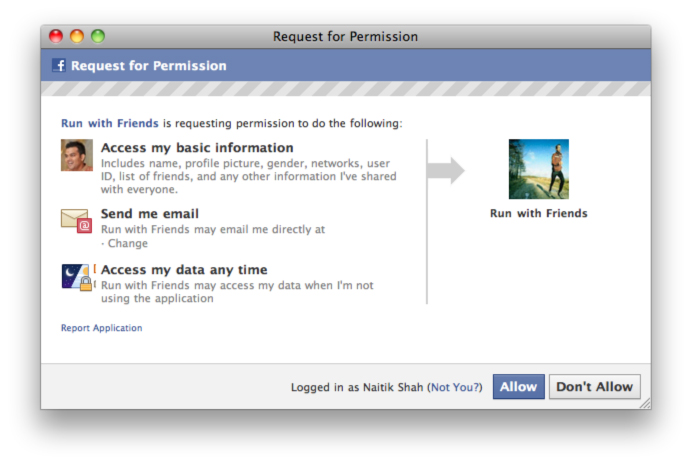Screen dimensions: 691x465
Task: Click the Run with Friends label under the thumbnail
Action: point(538,214)
